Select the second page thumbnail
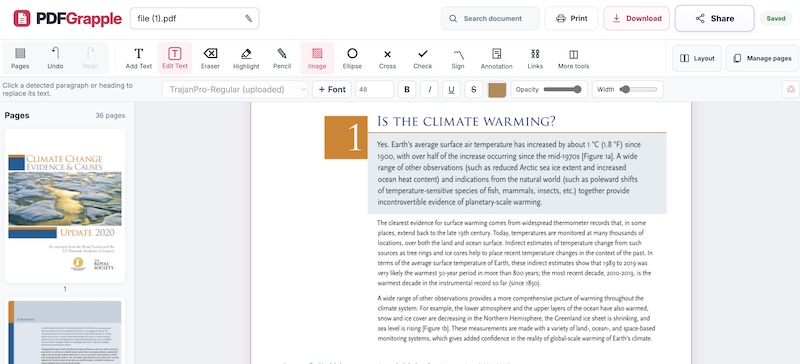The image size is (800, 364). click(x=65, y=332)
